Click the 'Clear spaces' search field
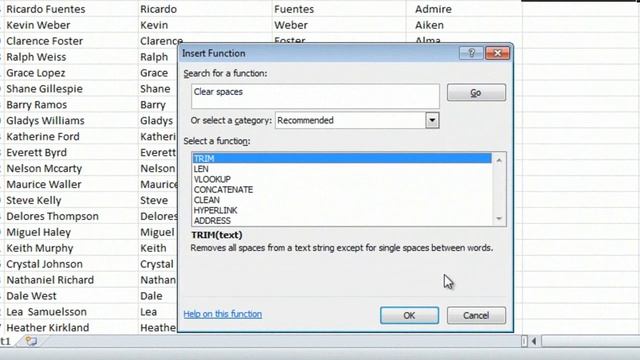The width and height of the screenshot is (640, 360). [x=315, y=96]
